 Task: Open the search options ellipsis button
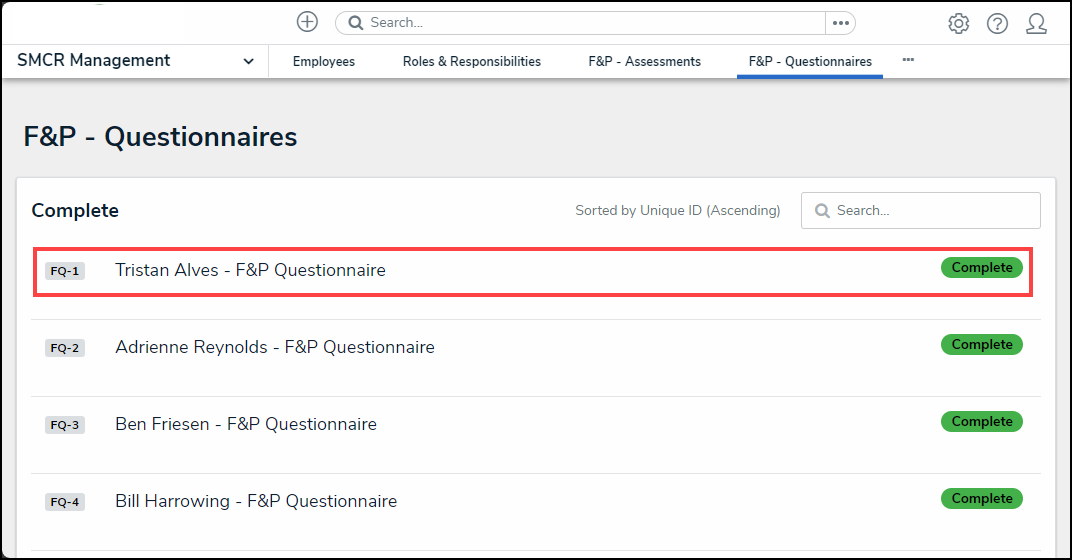pyautogui.click(x=841, y=23)
